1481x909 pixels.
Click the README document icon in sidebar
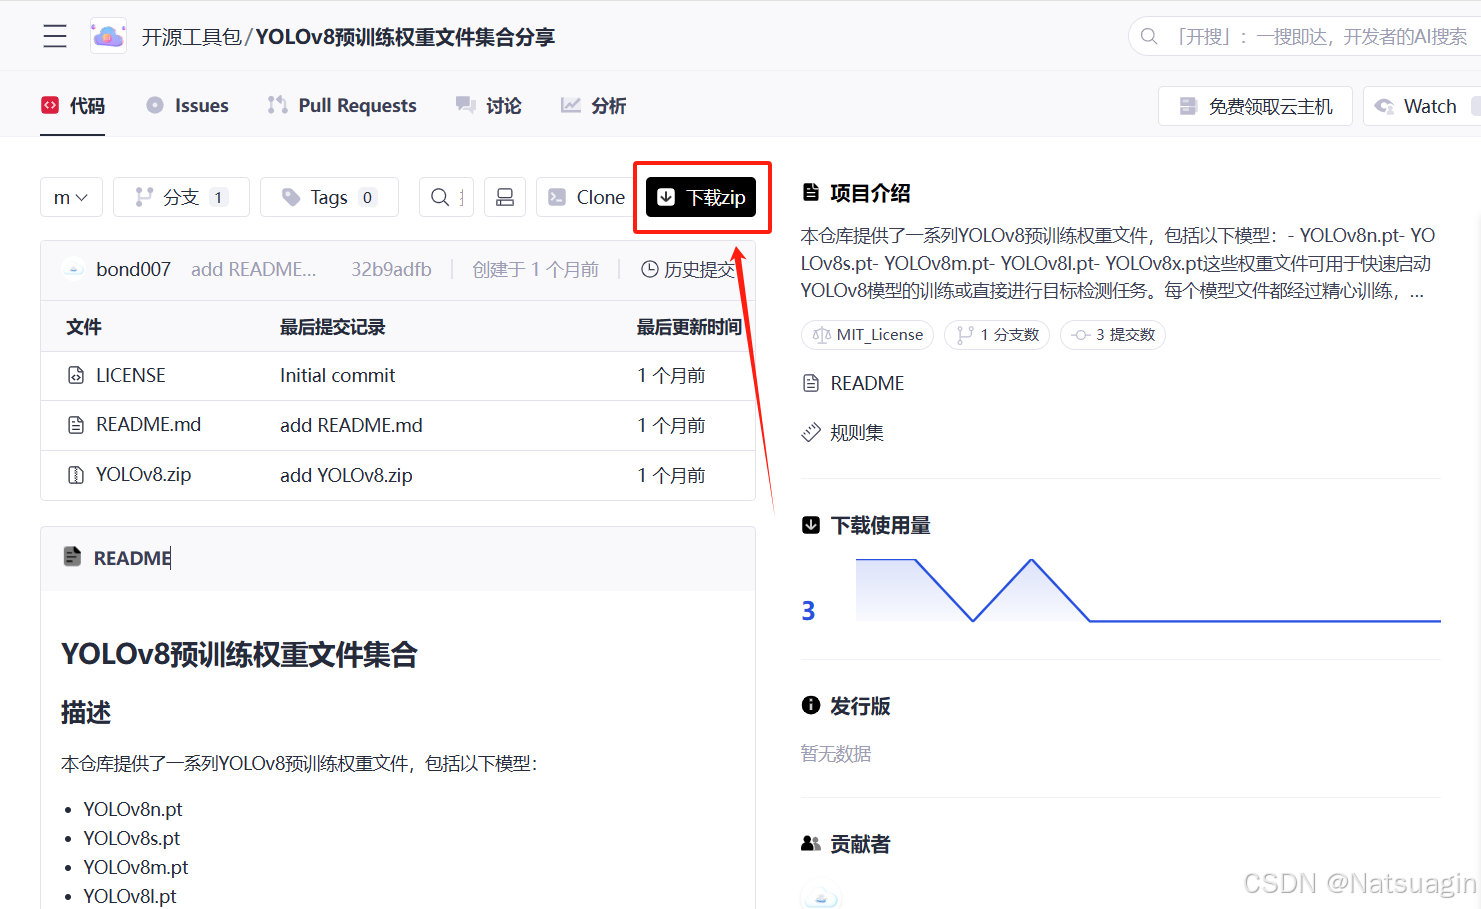point(811,383)
